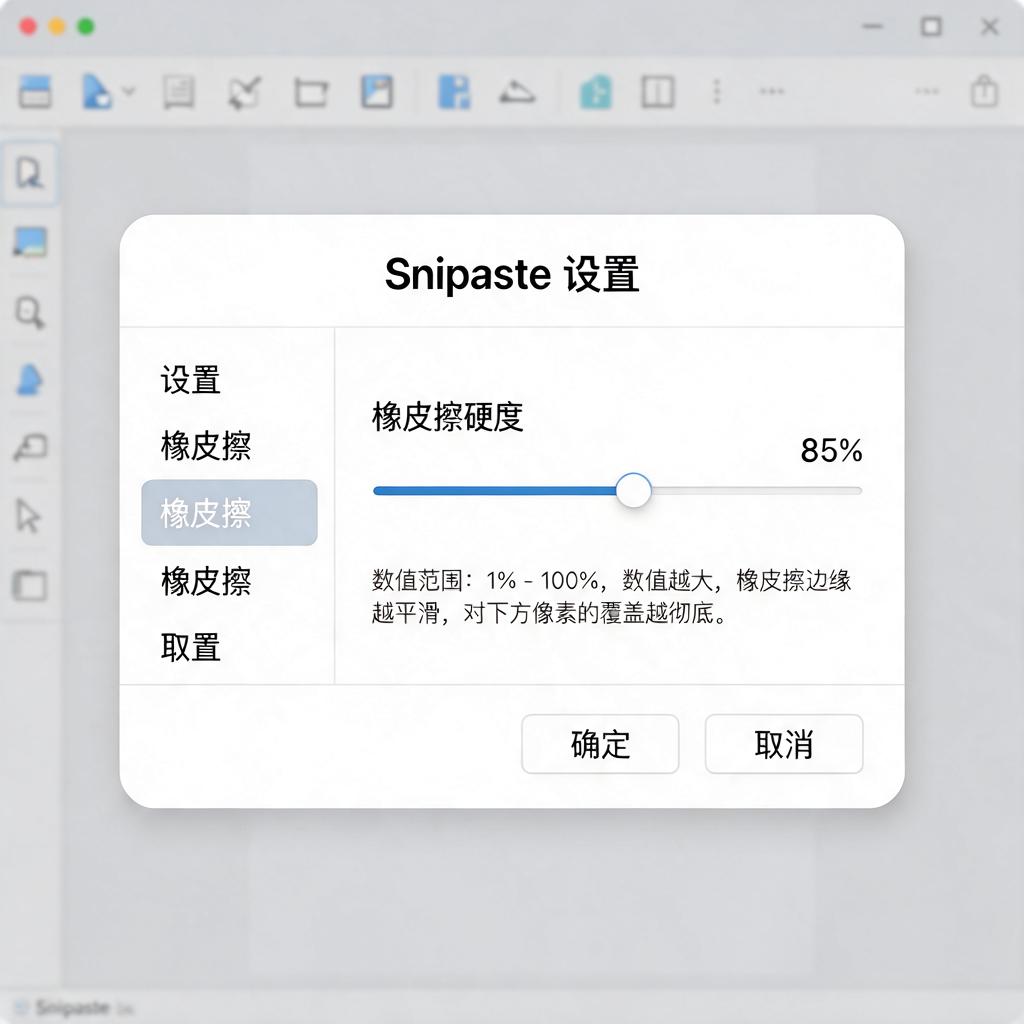
Task: Click the blue window icon at toolbar start
Action: [35, 91]
